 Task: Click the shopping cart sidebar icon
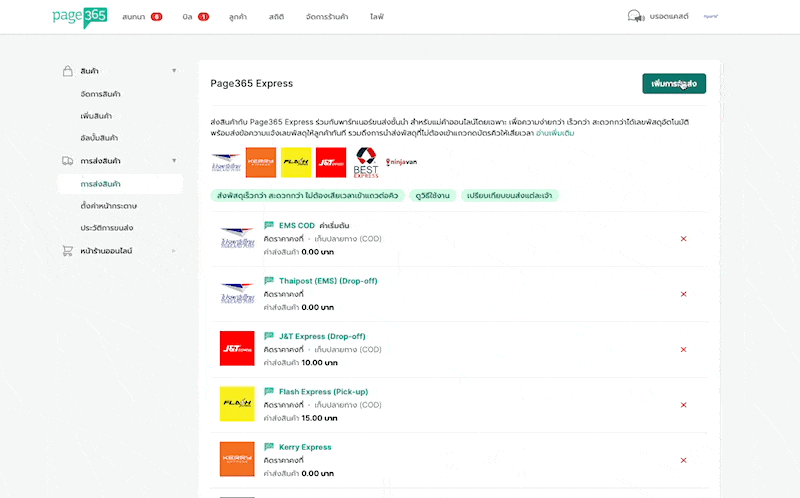[x=68, y=251]
